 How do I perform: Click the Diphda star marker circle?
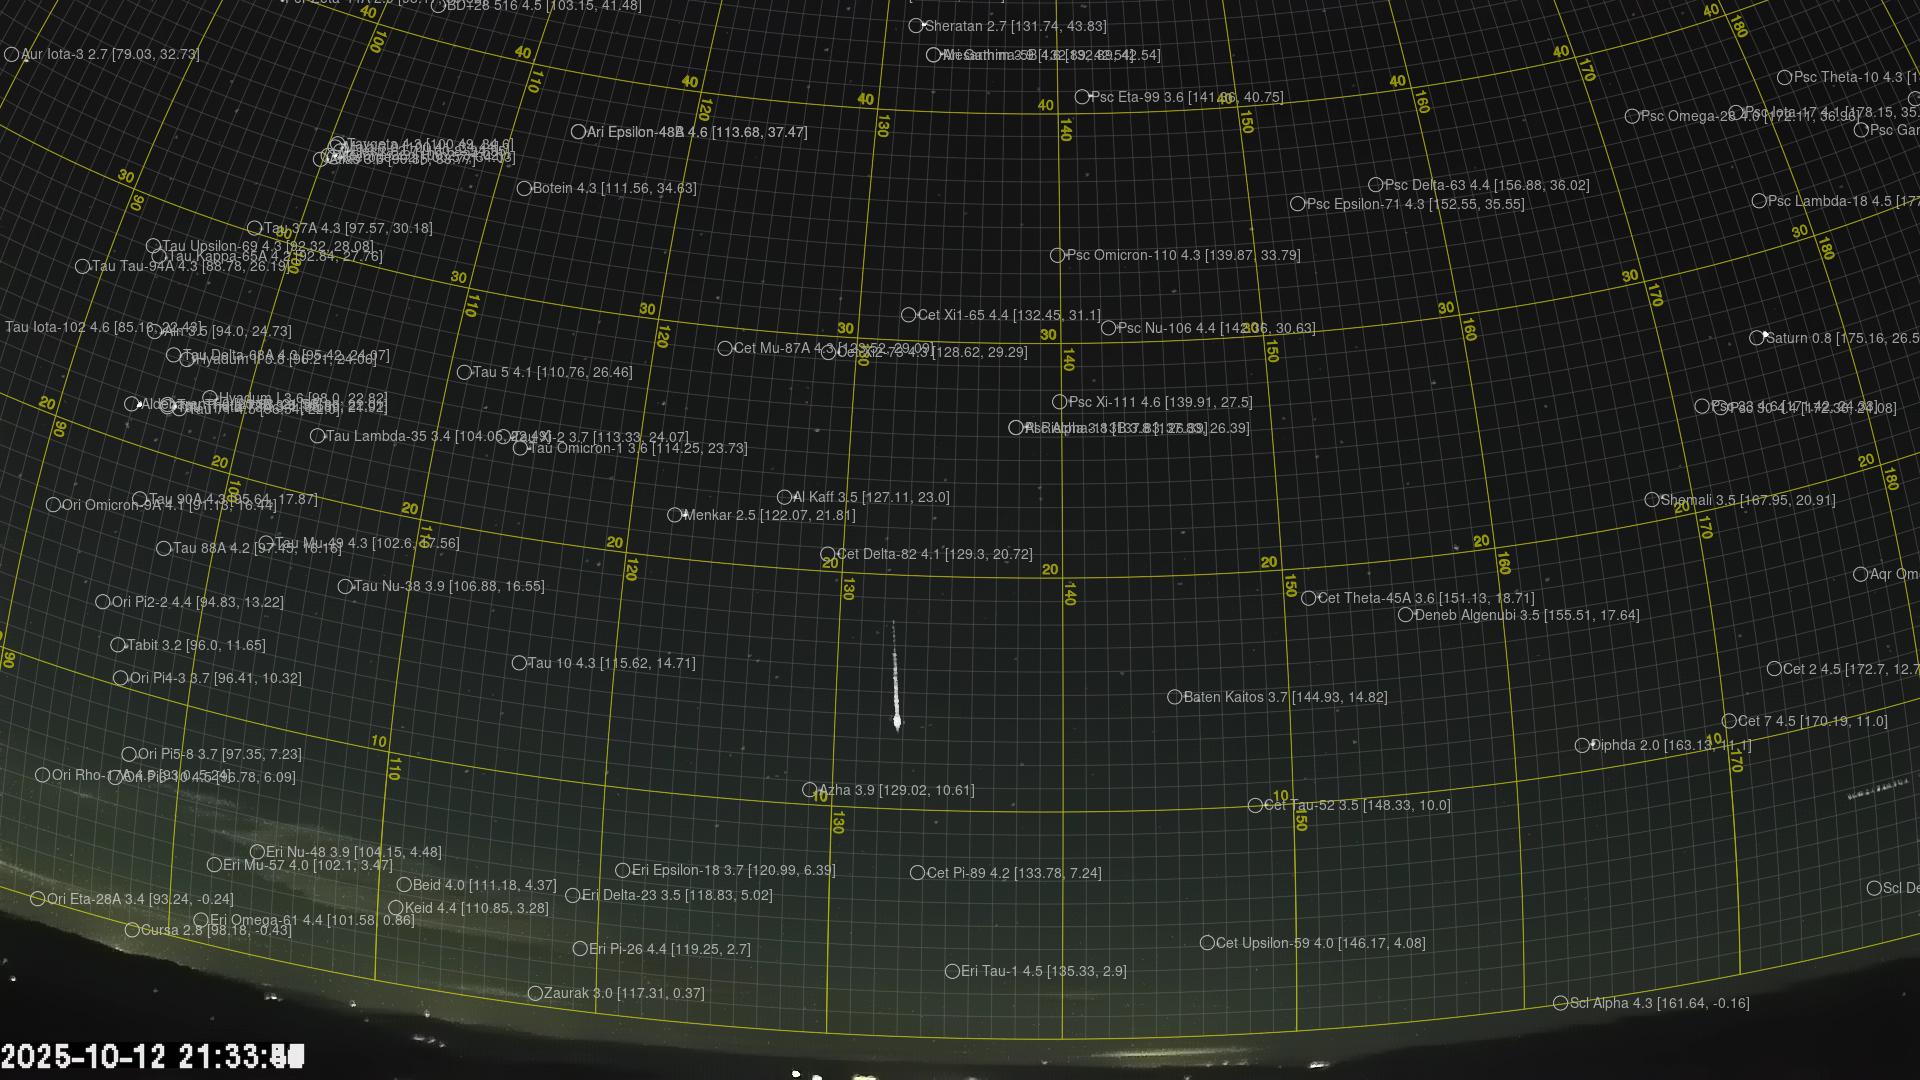[x=1582, y=745]
